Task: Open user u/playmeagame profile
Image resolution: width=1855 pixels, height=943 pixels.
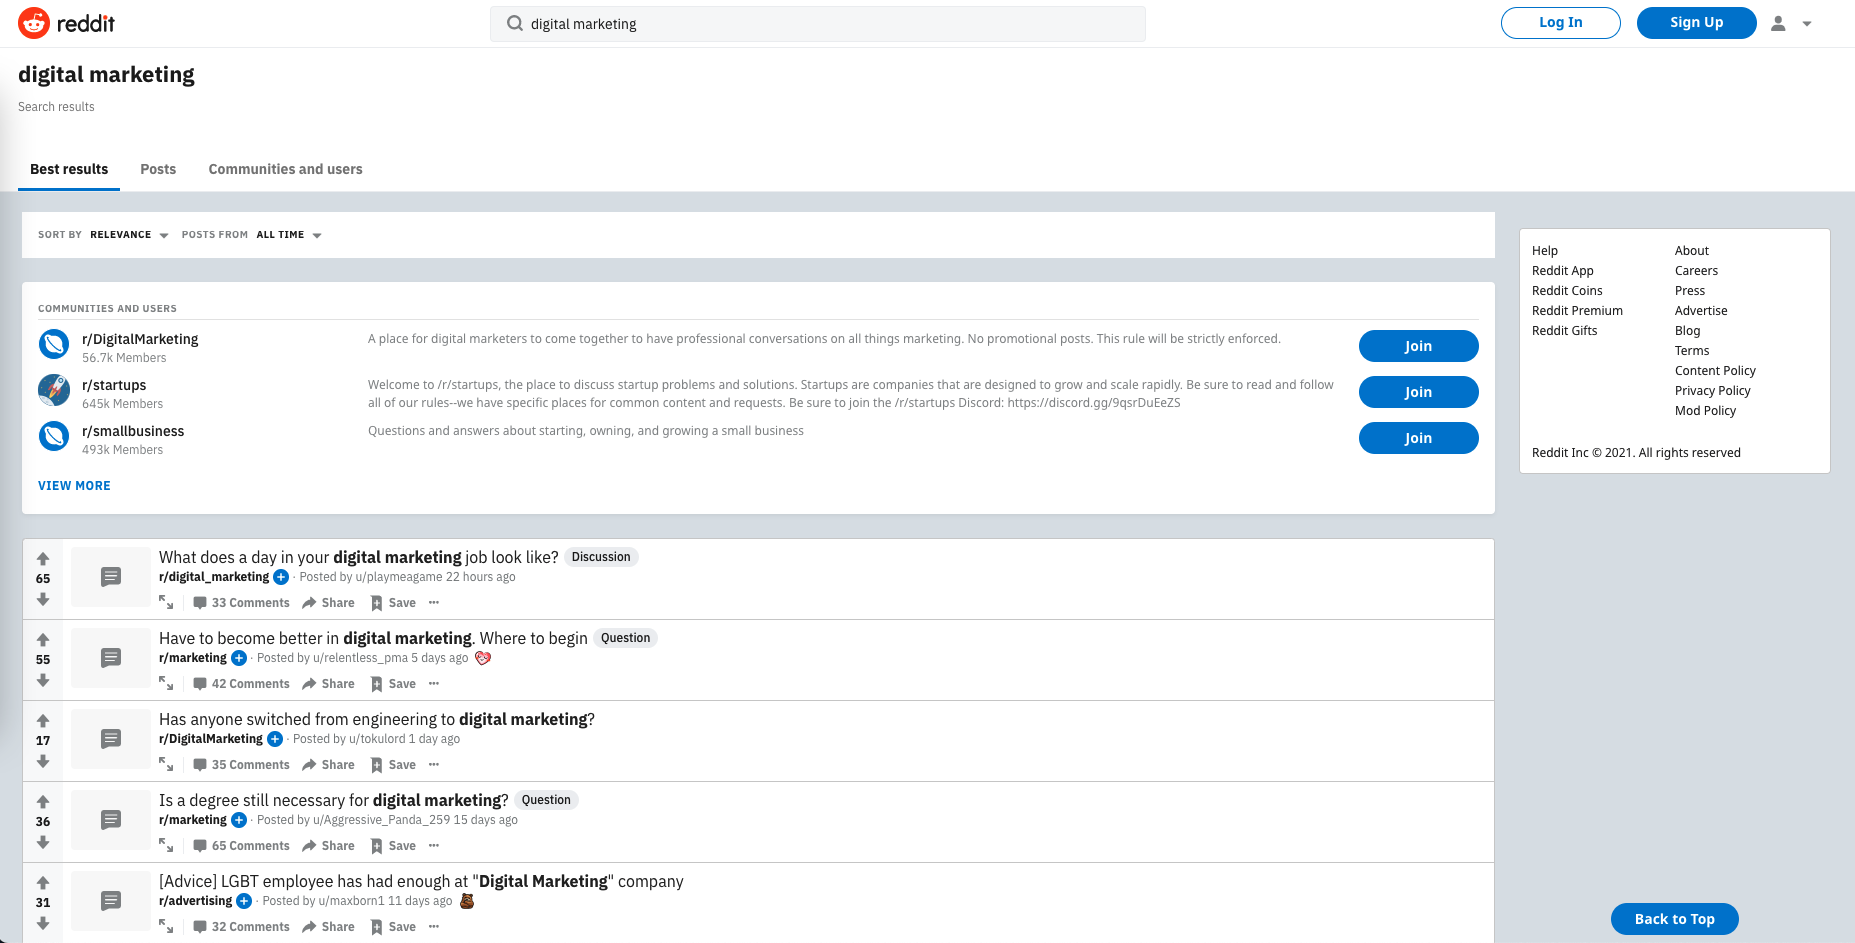Action: (398, 577)
